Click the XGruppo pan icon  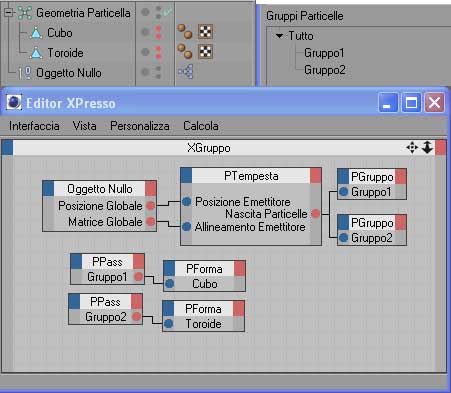tap(412, 147)
